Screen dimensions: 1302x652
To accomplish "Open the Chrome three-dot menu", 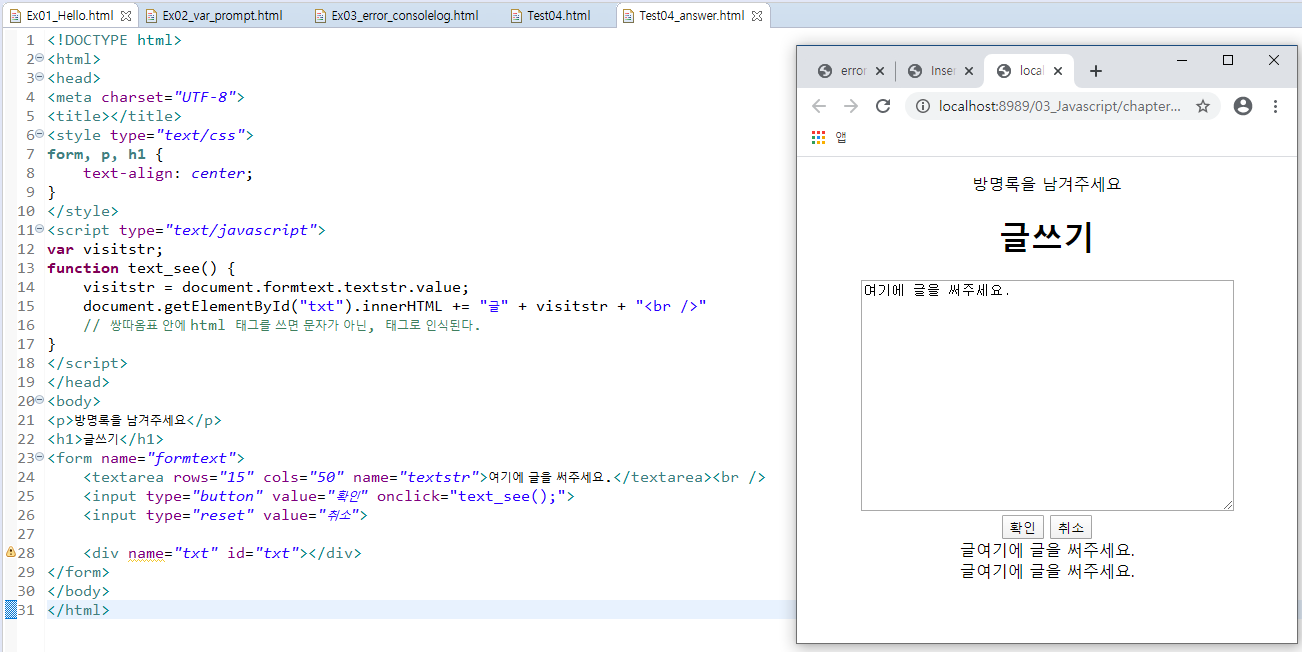I will (x=1275, y=106).
